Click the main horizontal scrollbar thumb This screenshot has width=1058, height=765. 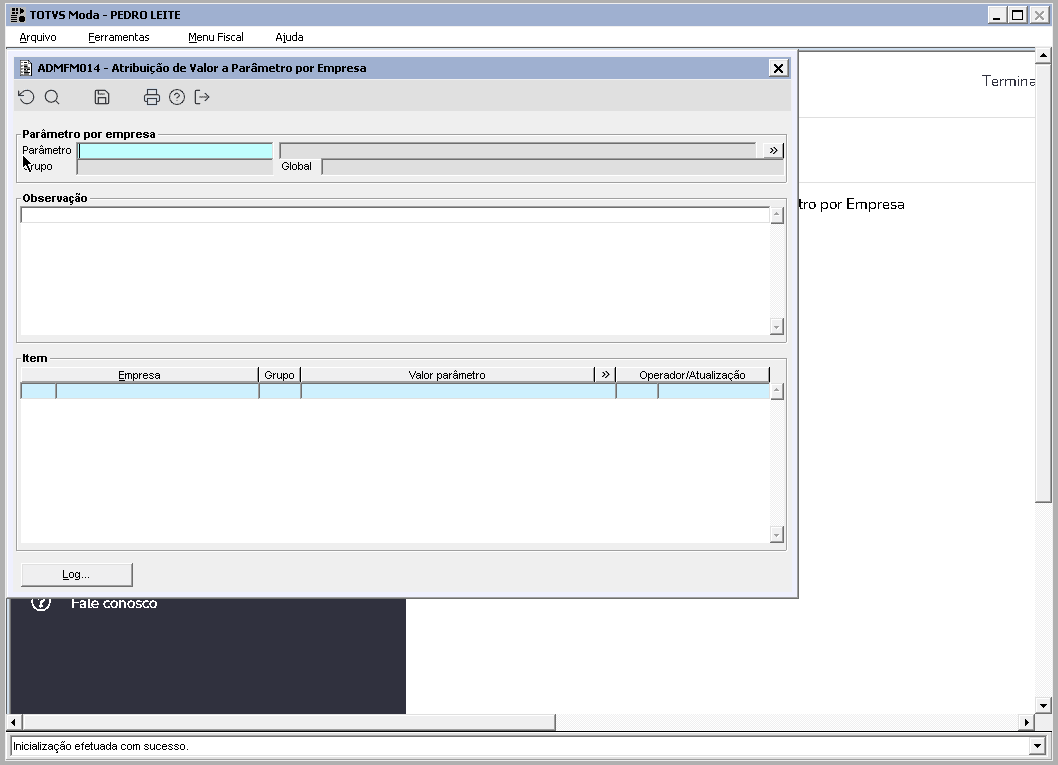pyautogui.click(x=289, y=722)
